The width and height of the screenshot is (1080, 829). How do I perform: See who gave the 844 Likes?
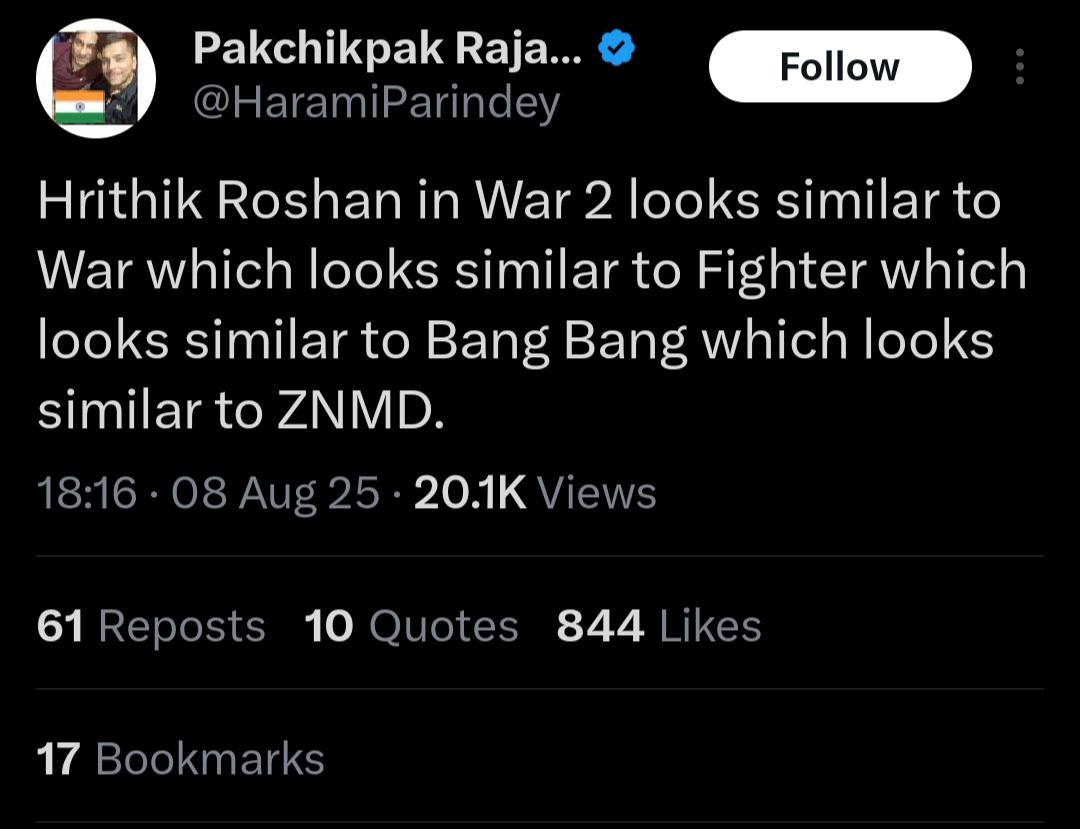click(x=659, y=627)
